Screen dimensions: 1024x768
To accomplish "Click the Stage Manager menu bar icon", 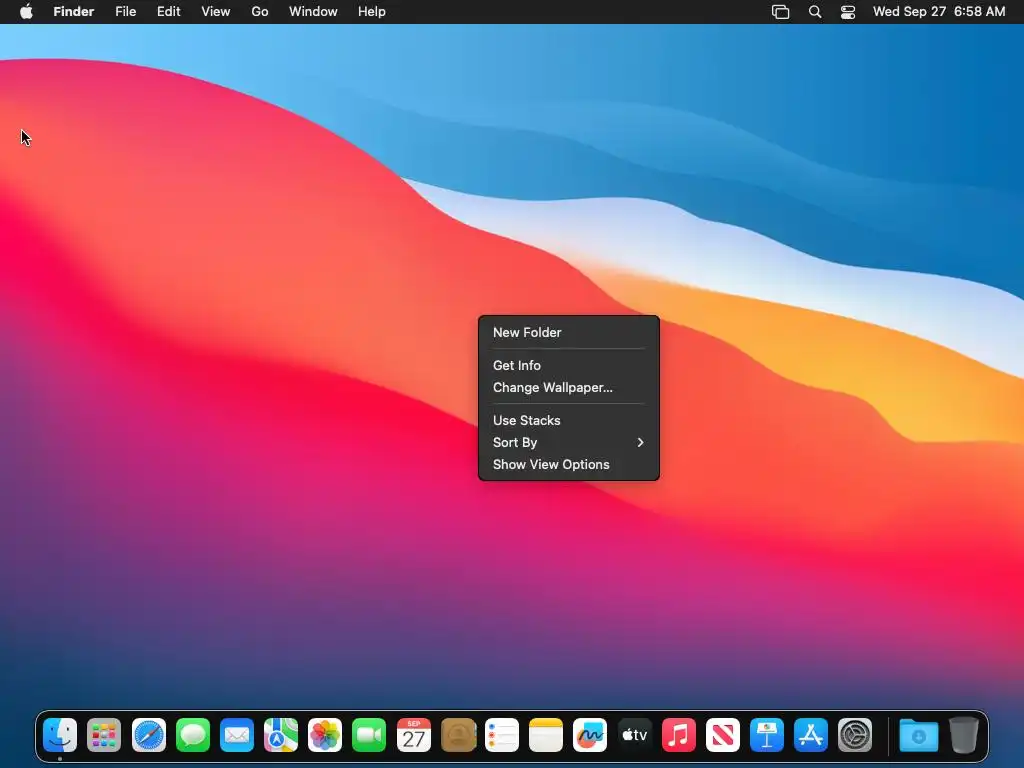I will tap(780, 12).
